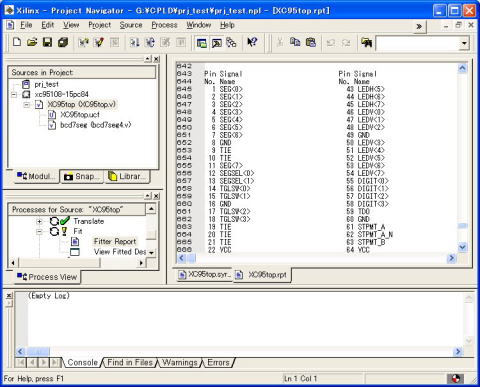Select the XC95top.rpt editor tab
This screenshot has height=387, width=480.
(262, 275)
